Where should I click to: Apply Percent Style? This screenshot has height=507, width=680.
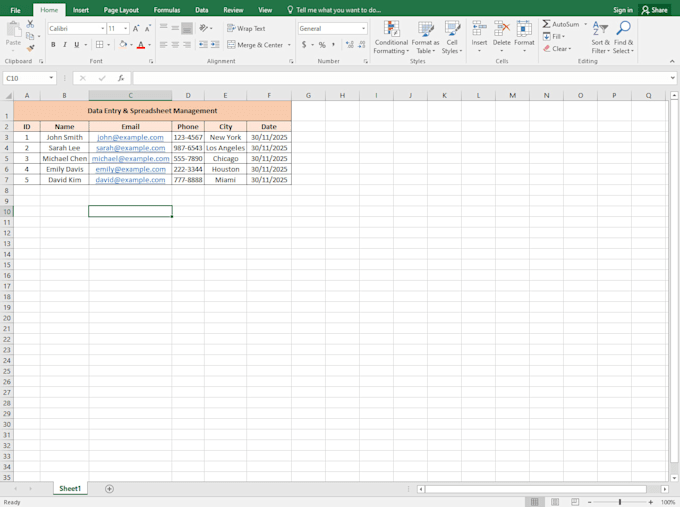click(322, 45)
